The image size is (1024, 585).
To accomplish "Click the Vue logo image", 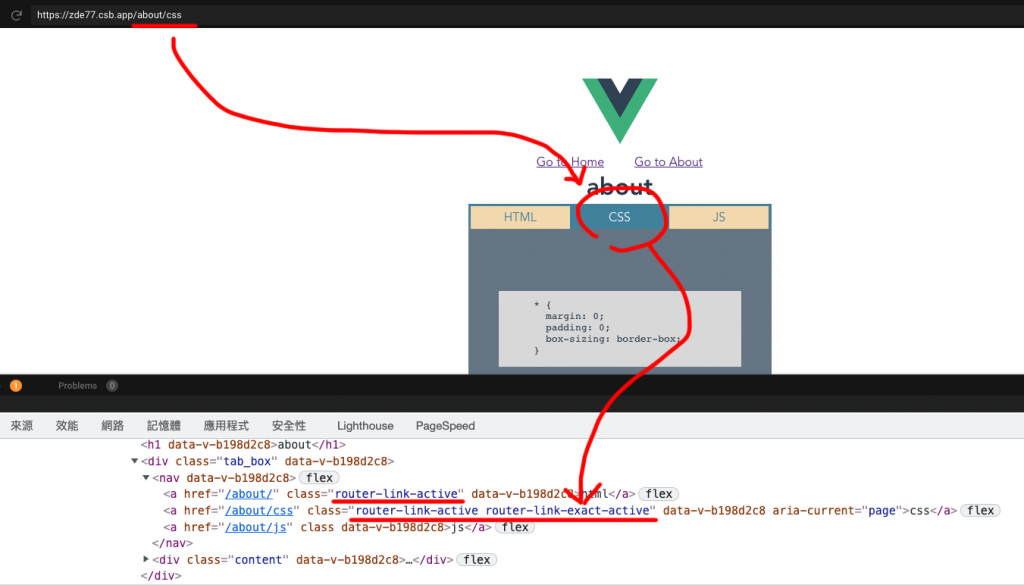I will pos(620,110).
